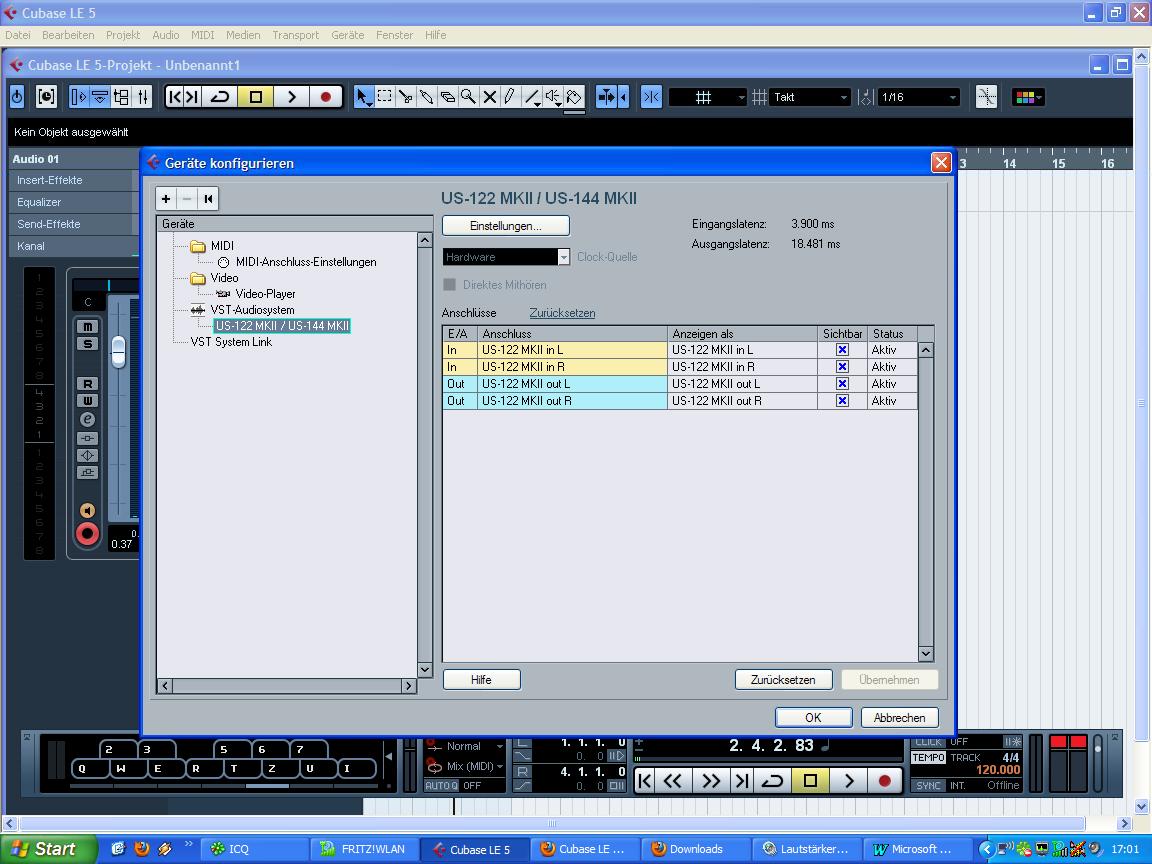Image resolution: width=1152 pixels, height=864 pixels.
Task: Click the Zurücksetzen link next to Anschlüsse
Action: click(562, 313)
